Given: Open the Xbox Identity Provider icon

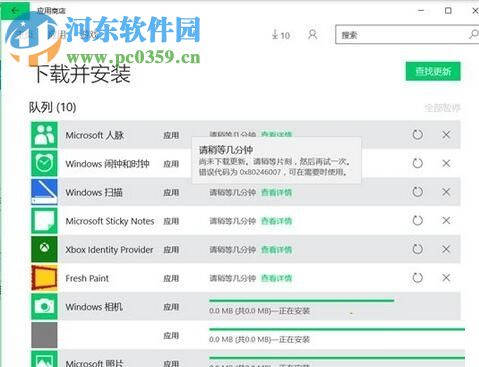Looking at the screenshot, I should pyautogui.click(x=44, y=249).
